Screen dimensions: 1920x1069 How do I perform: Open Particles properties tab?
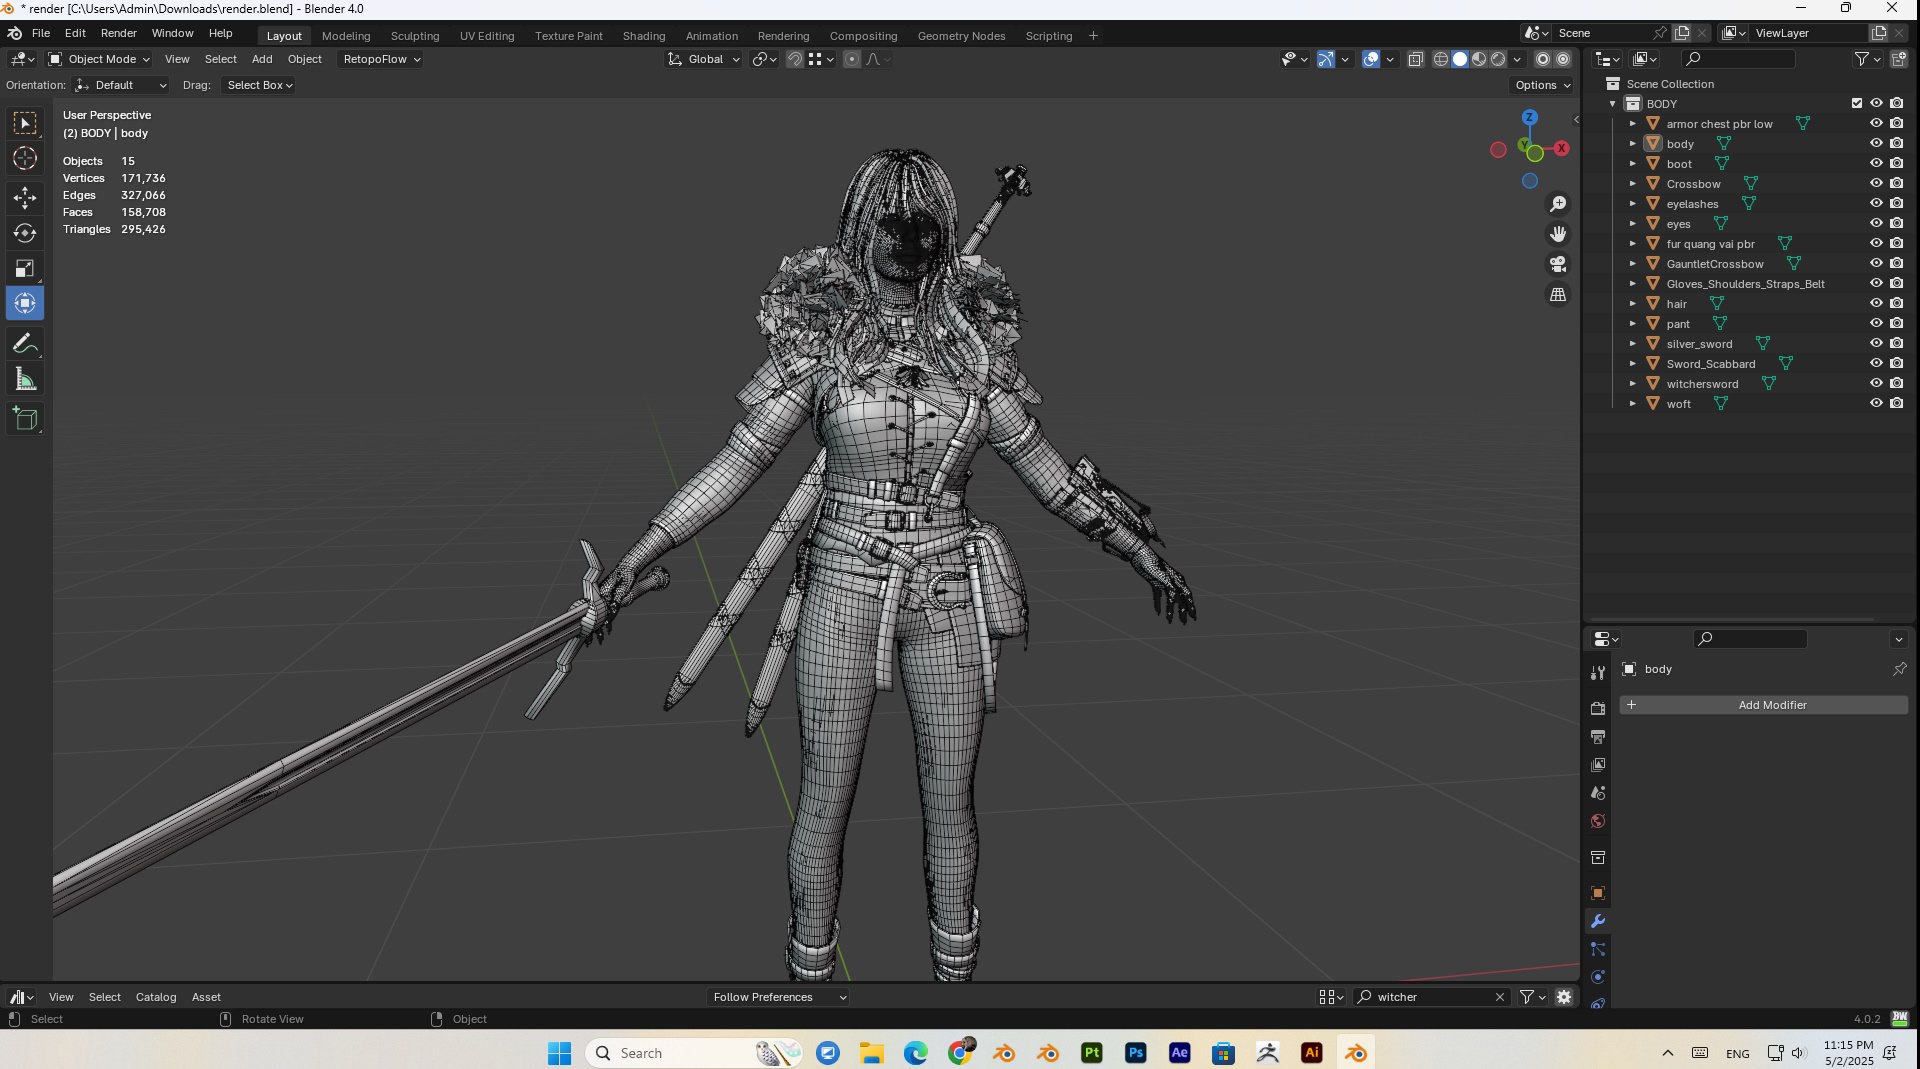pos(1598,949)
